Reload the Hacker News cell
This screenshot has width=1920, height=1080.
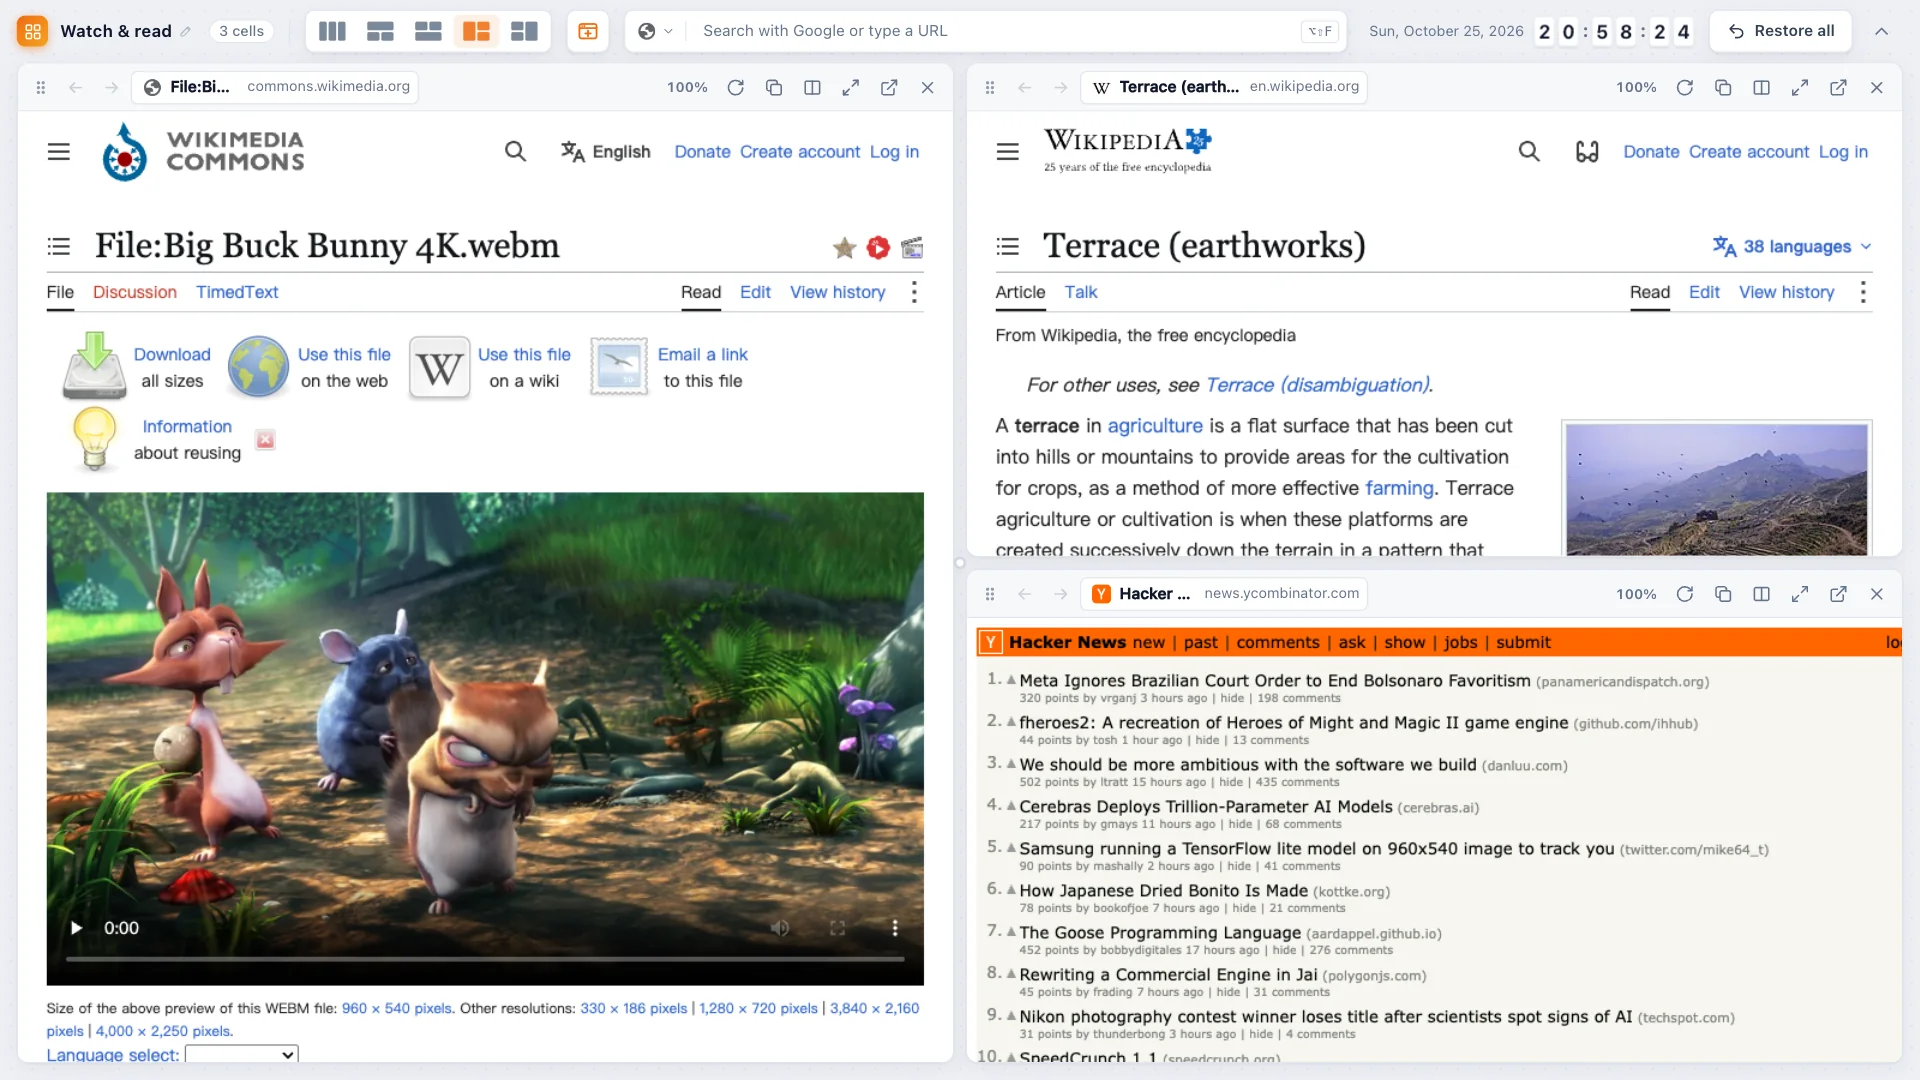[x=1685, y=594]
